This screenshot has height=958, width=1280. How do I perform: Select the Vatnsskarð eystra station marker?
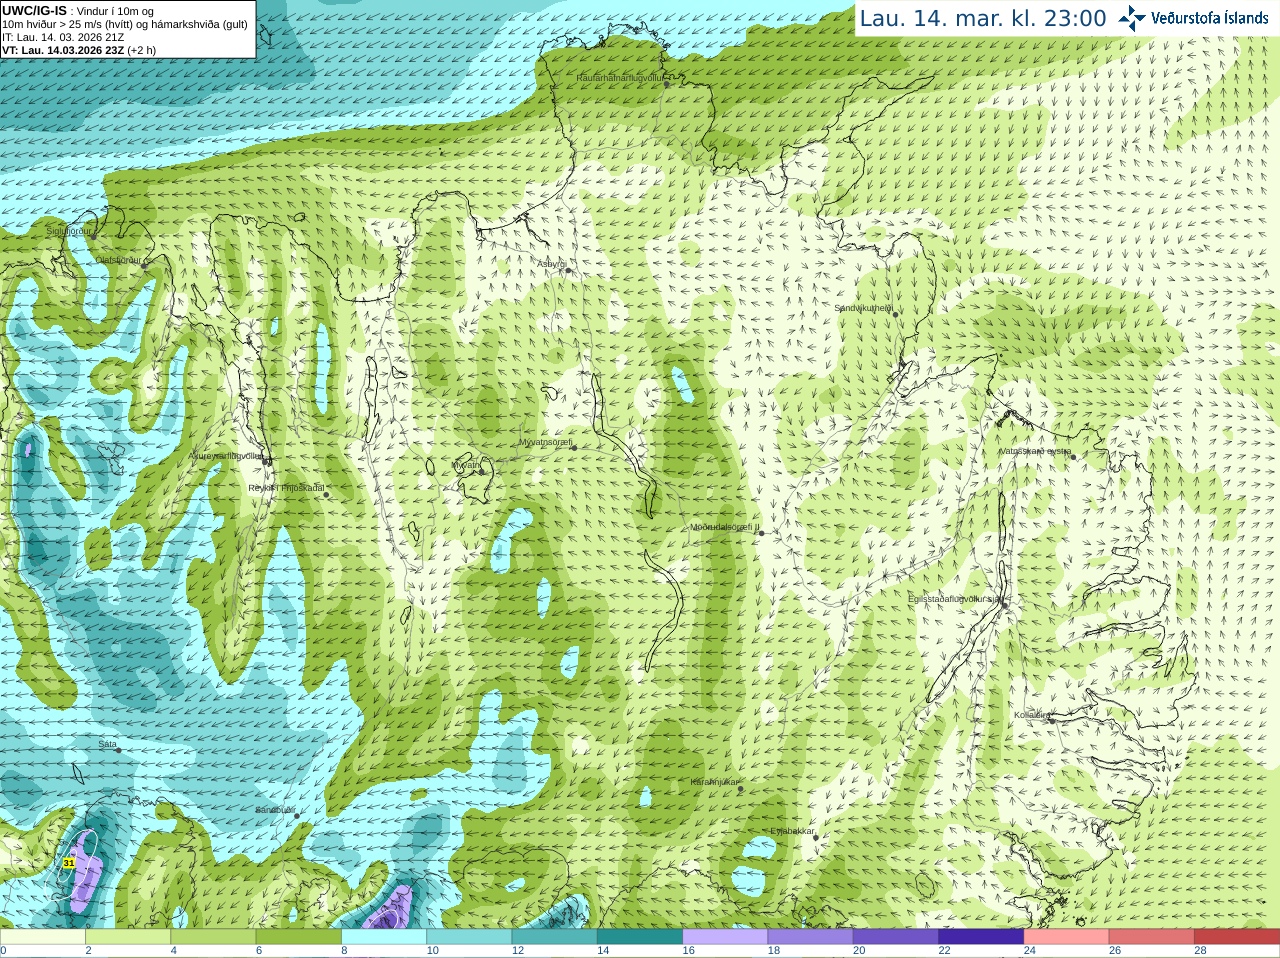[x=1074, y=456]
